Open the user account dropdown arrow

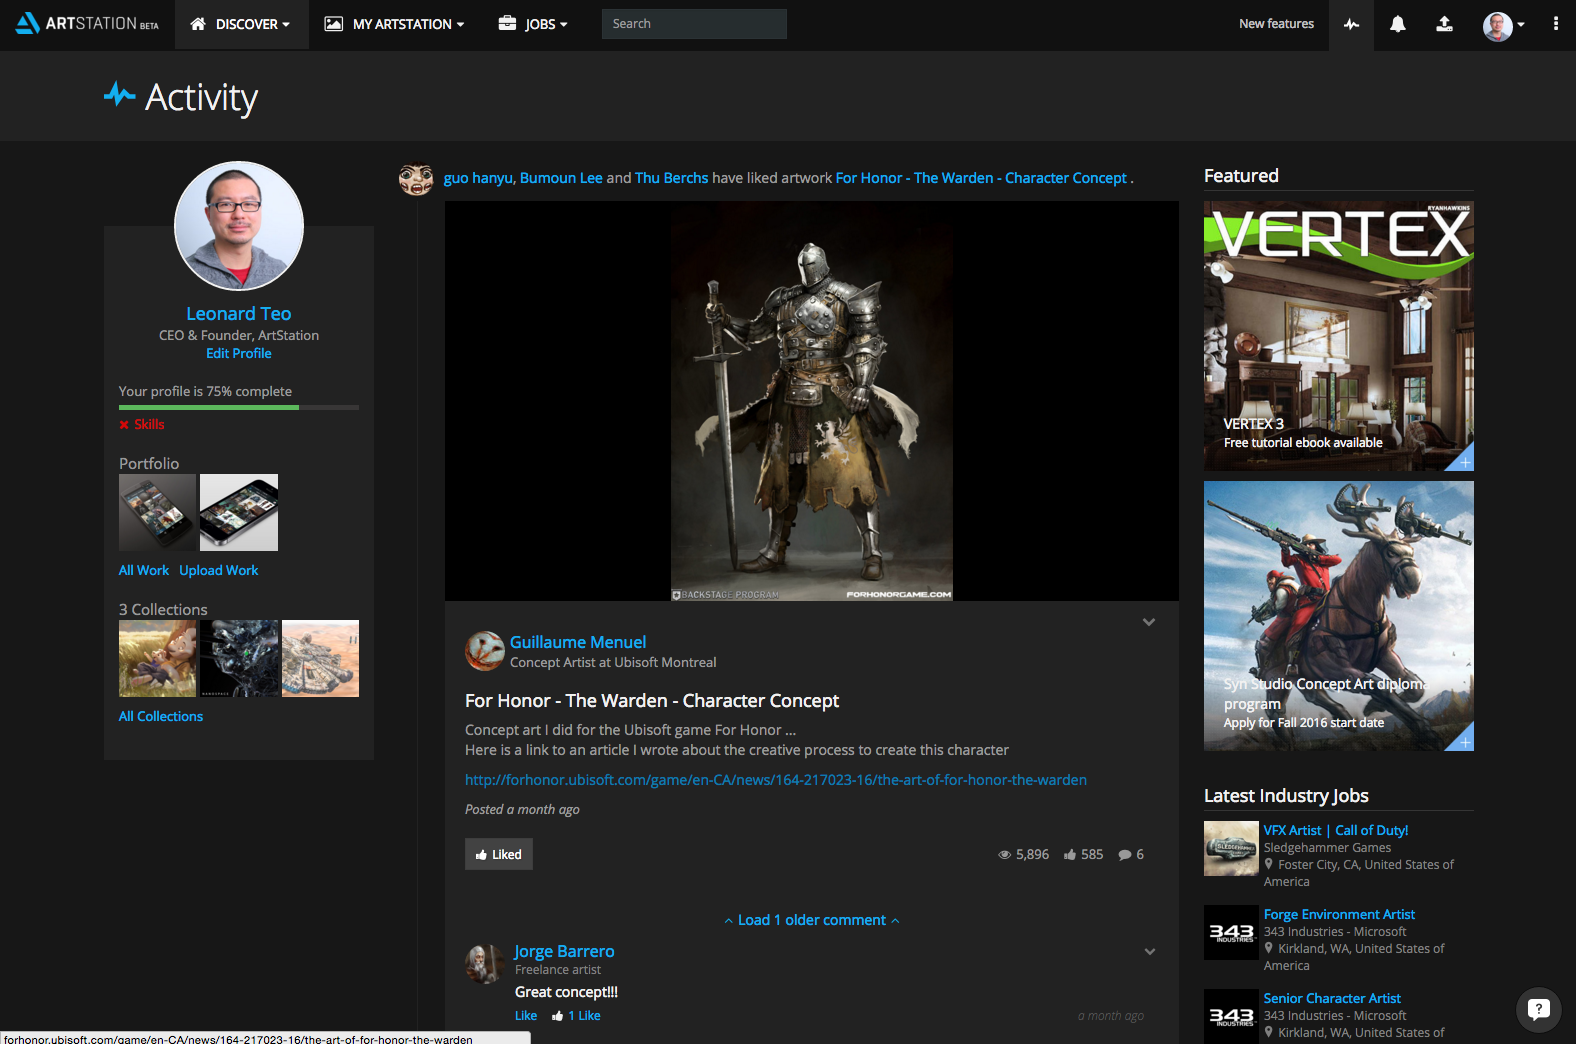point(1521,24)
